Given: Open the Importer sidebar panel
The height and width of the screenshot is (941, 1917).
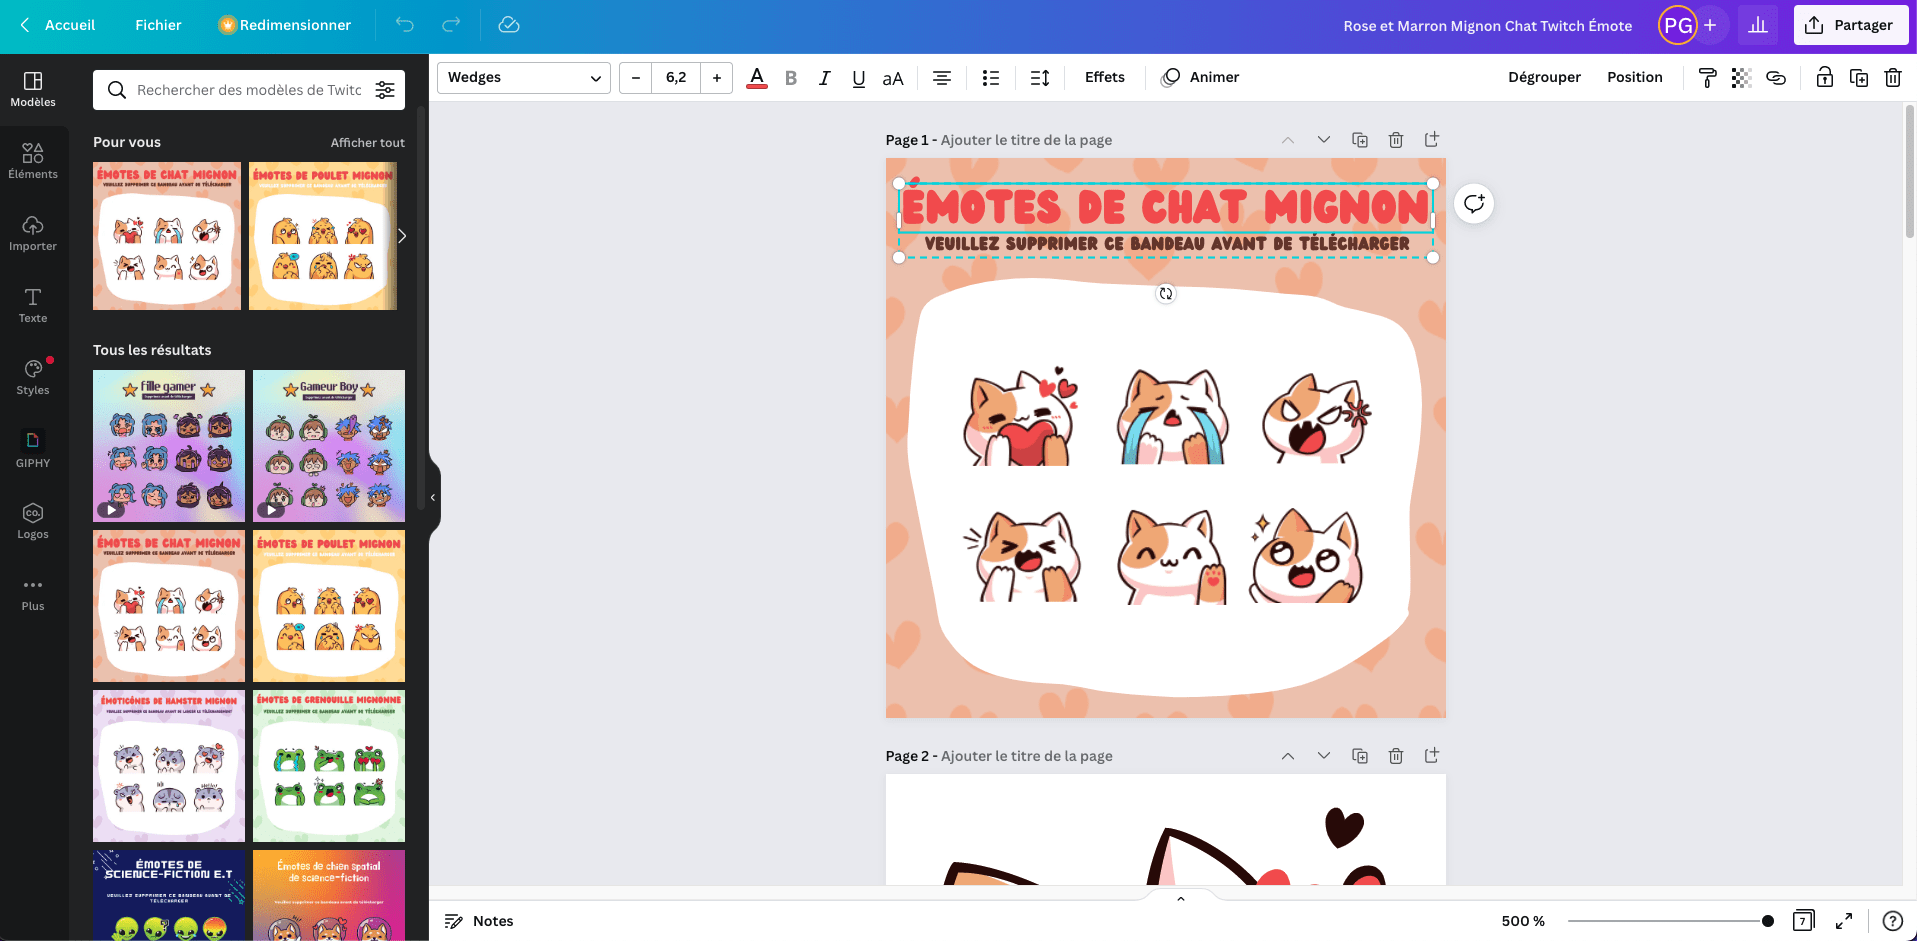Looking at the screenshot, I should tap(33, 233).
